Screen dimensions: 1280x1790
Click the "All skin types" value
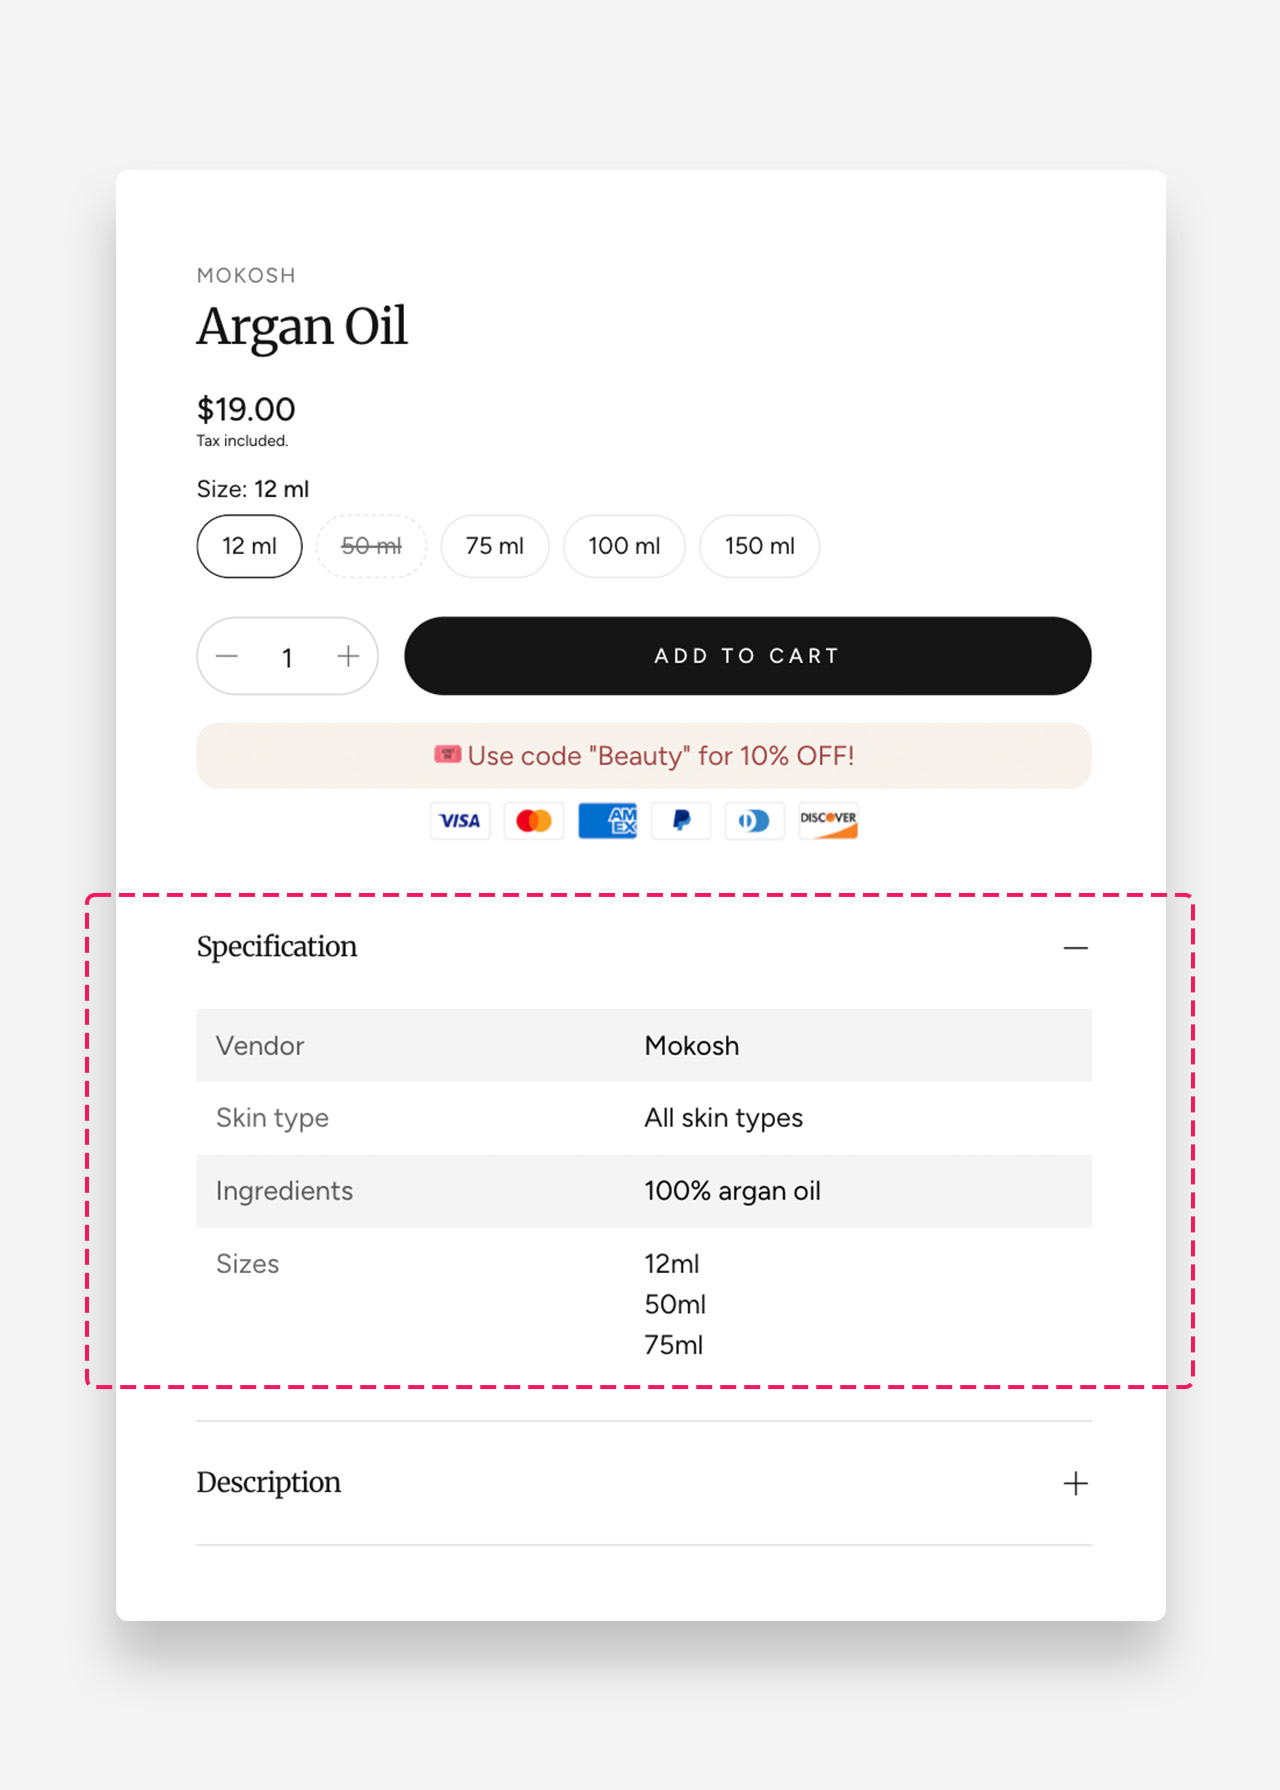point(724,1118)
